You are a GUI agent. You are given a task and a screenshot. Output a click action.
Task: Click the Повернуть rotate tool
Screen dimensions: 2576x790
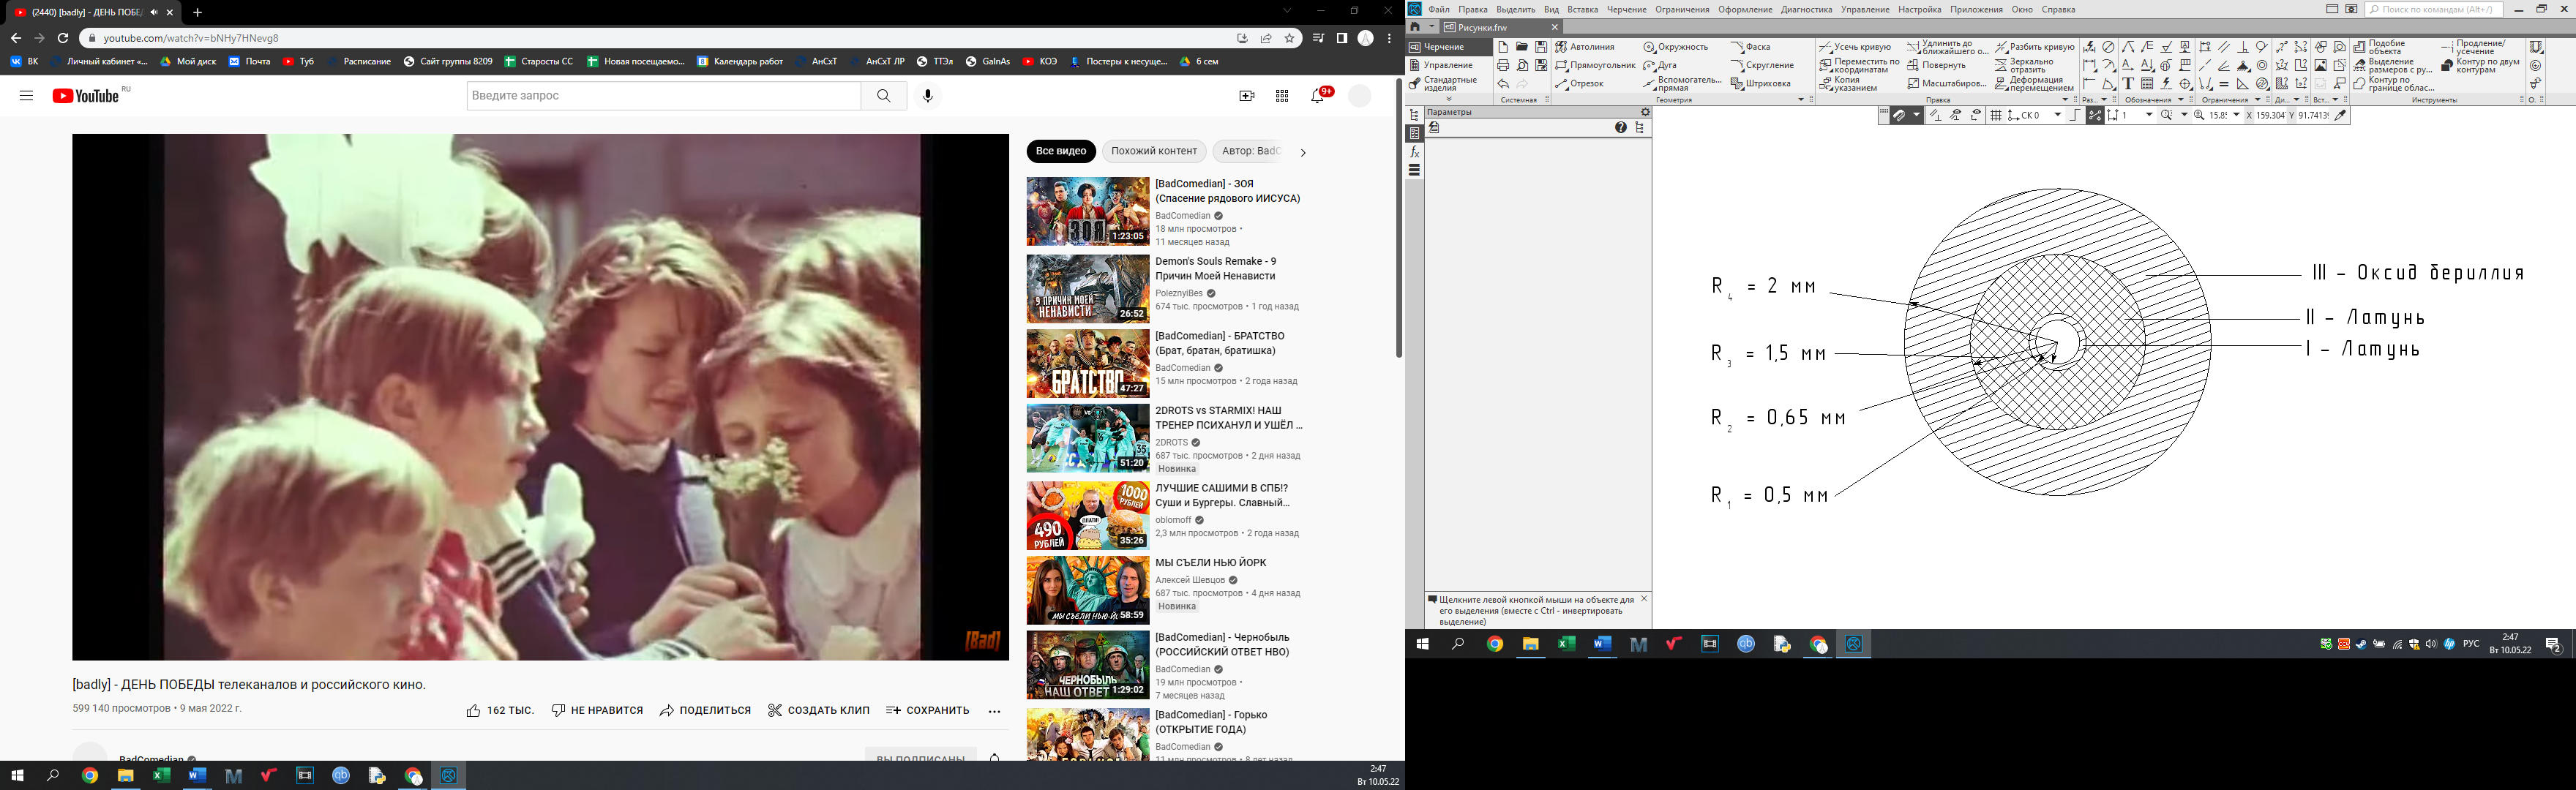[x=1937, y=66]
